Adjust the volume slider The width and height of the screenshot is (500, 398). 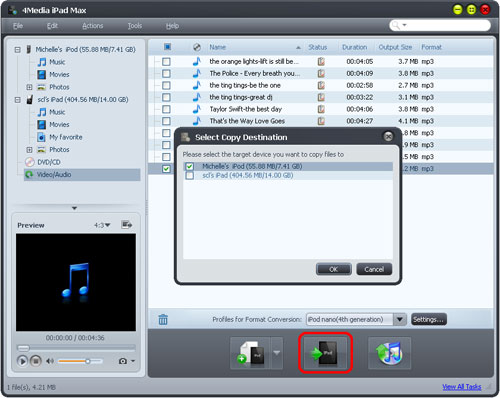pyautogui.click(x=80, y=361)
